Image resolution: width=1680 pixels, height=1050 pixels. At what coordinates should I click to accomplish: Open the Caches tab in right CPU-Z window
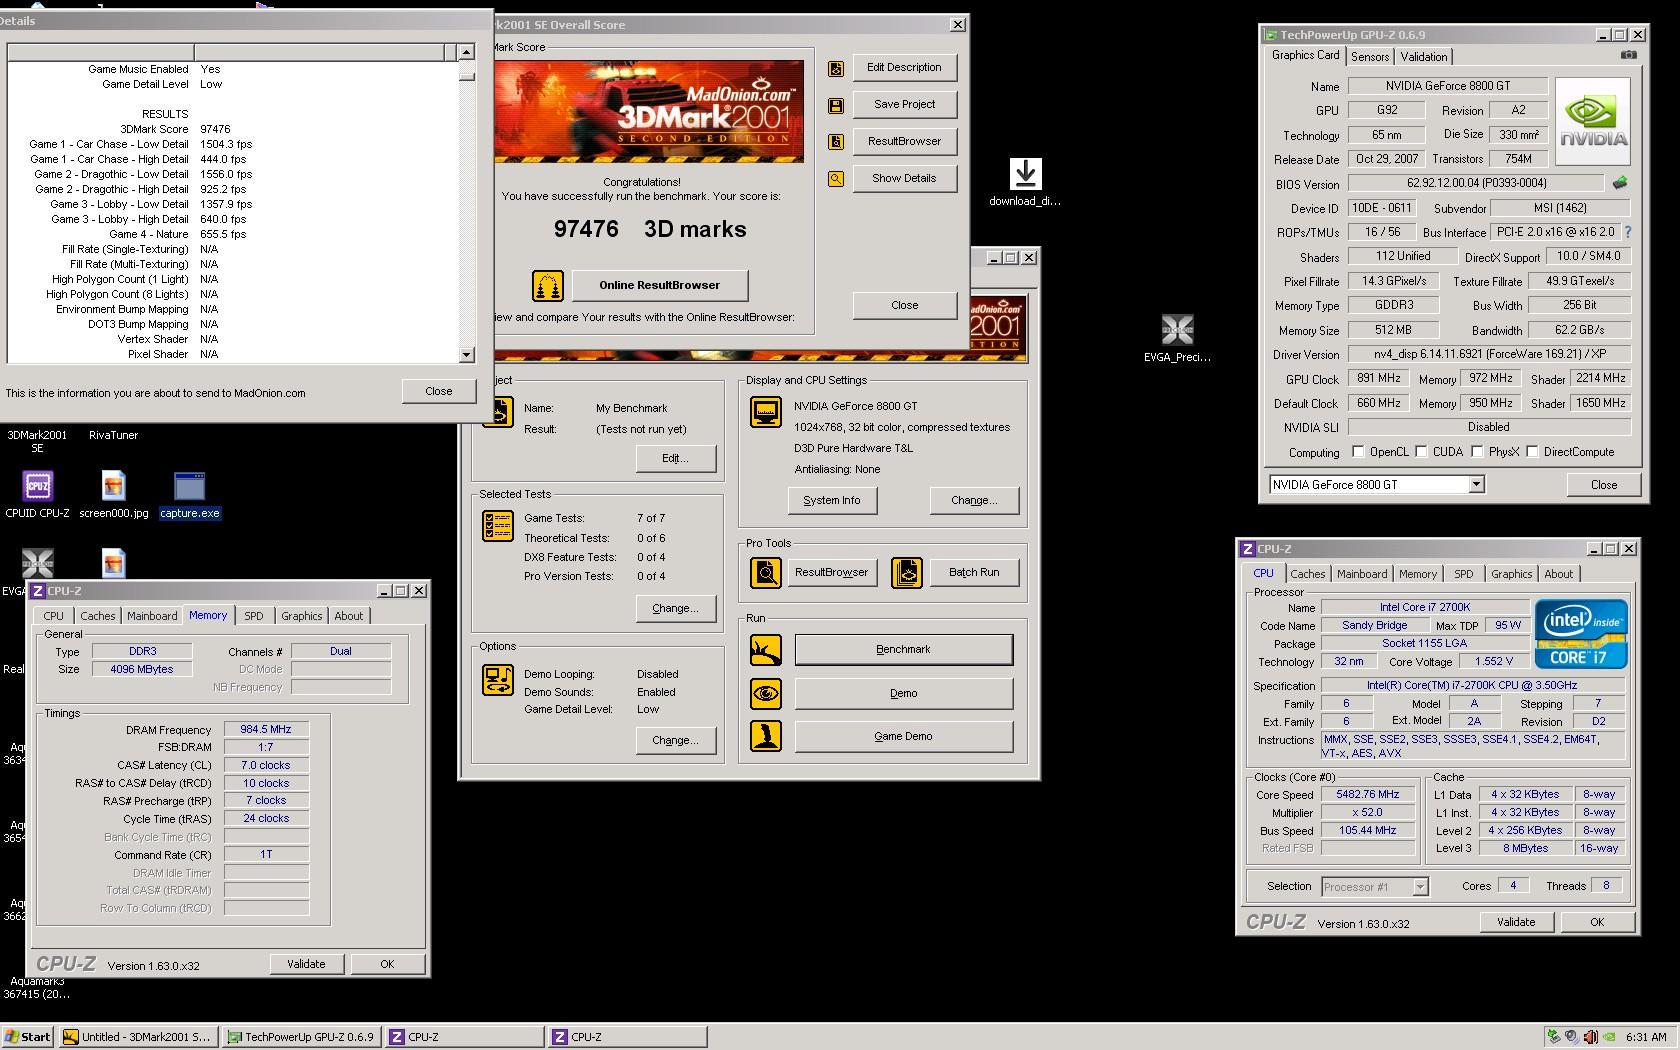click(x=1307, y=574)
